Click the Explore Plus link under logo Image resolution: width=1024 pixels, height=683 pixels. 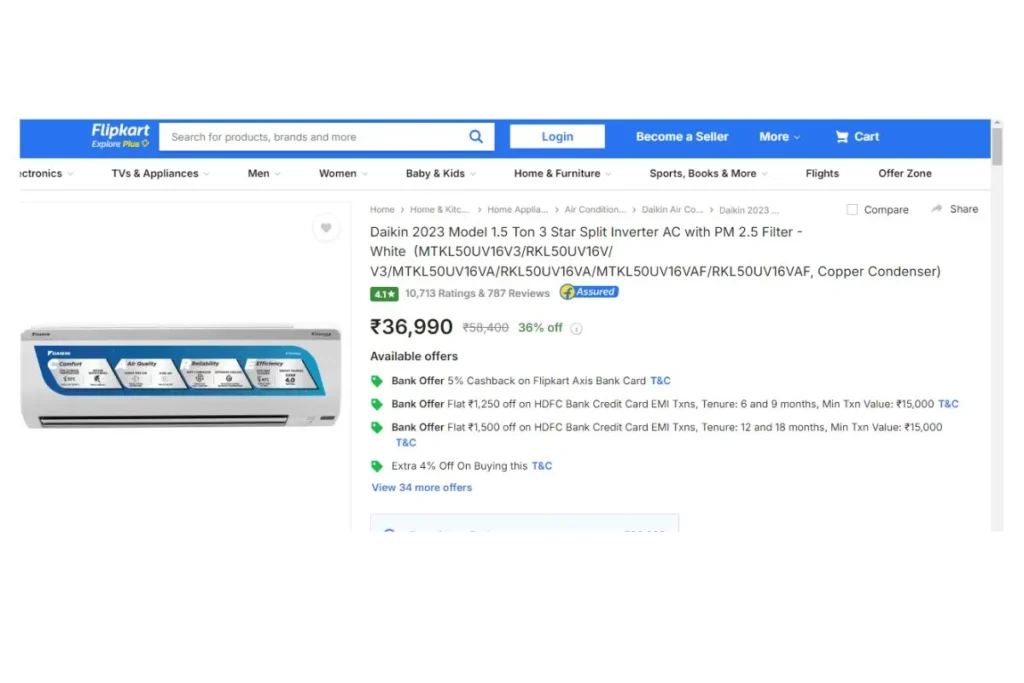click(120, 144)
